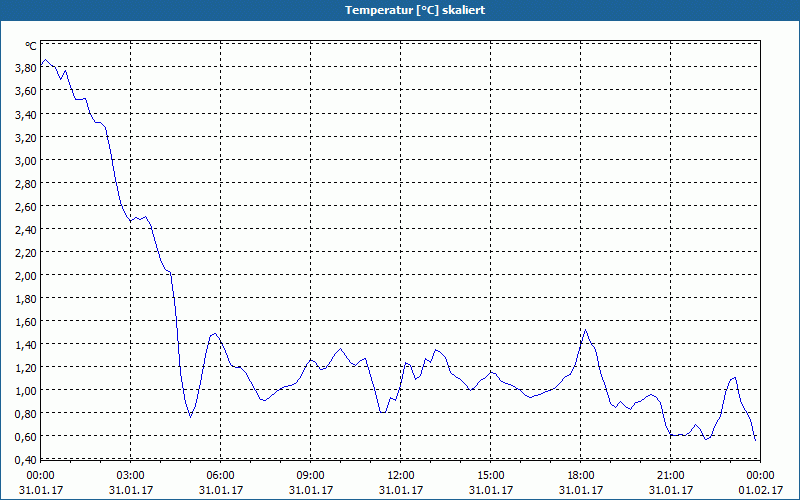Select the 3,00 y-axis value label

26,160
